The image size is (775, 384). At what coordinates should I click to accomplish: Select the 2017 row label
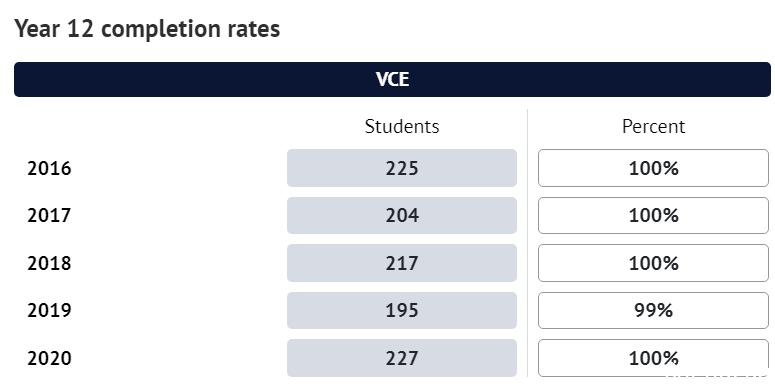[x=49, y=215]
